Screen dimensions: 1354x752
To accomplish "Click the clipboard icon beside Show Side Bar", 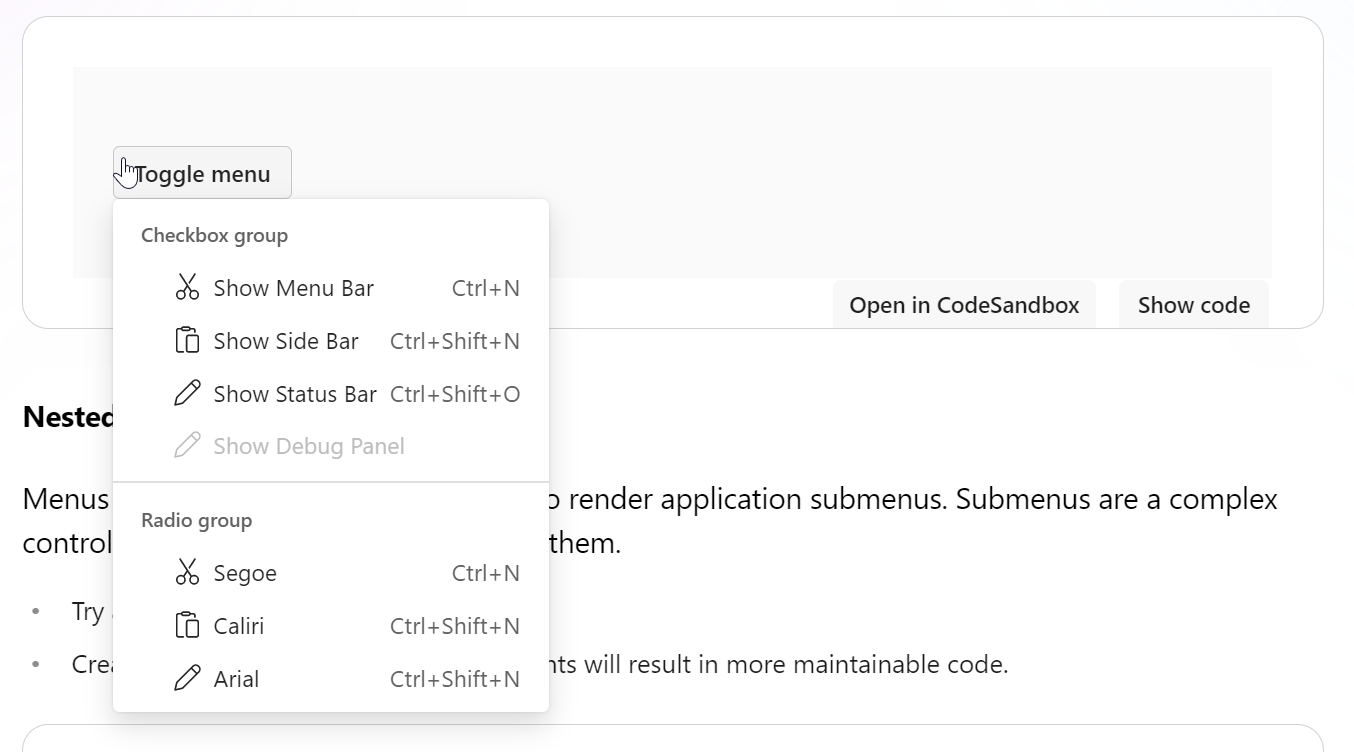I will click(187, 341).
